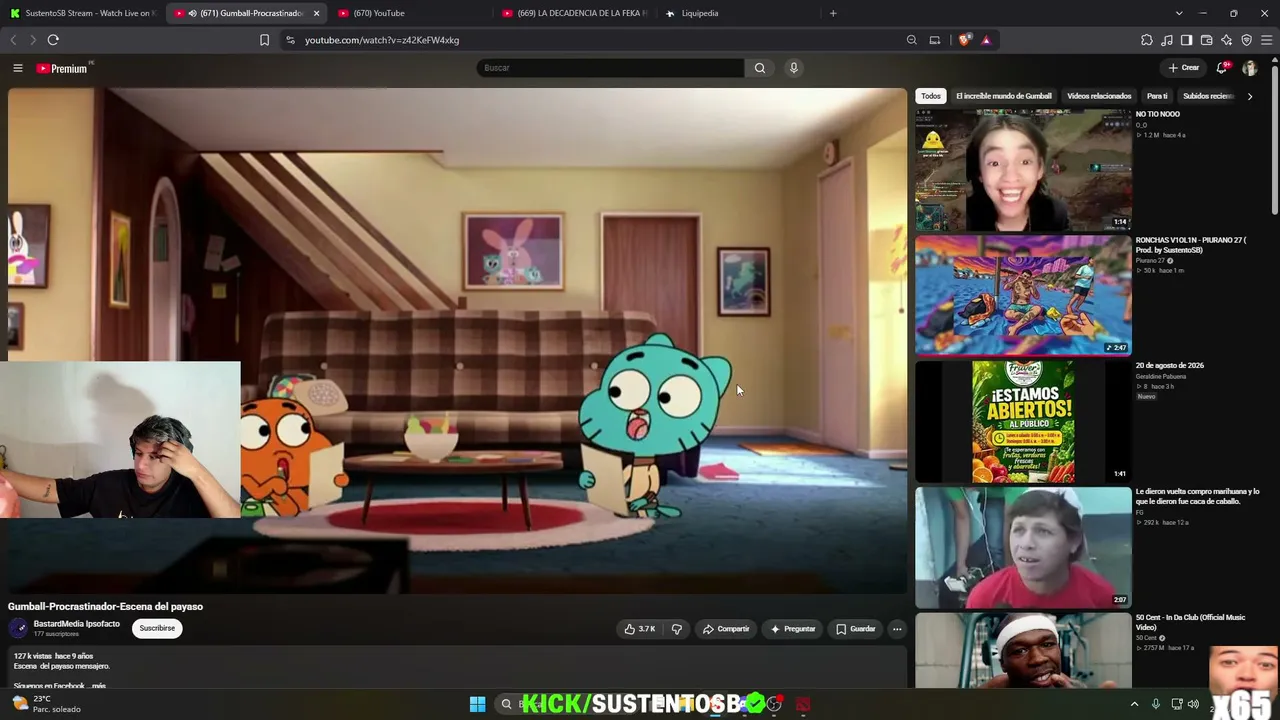Toggle the browser sidebar panel
Screen dimensions: 1280x720
pos(1186,40)
